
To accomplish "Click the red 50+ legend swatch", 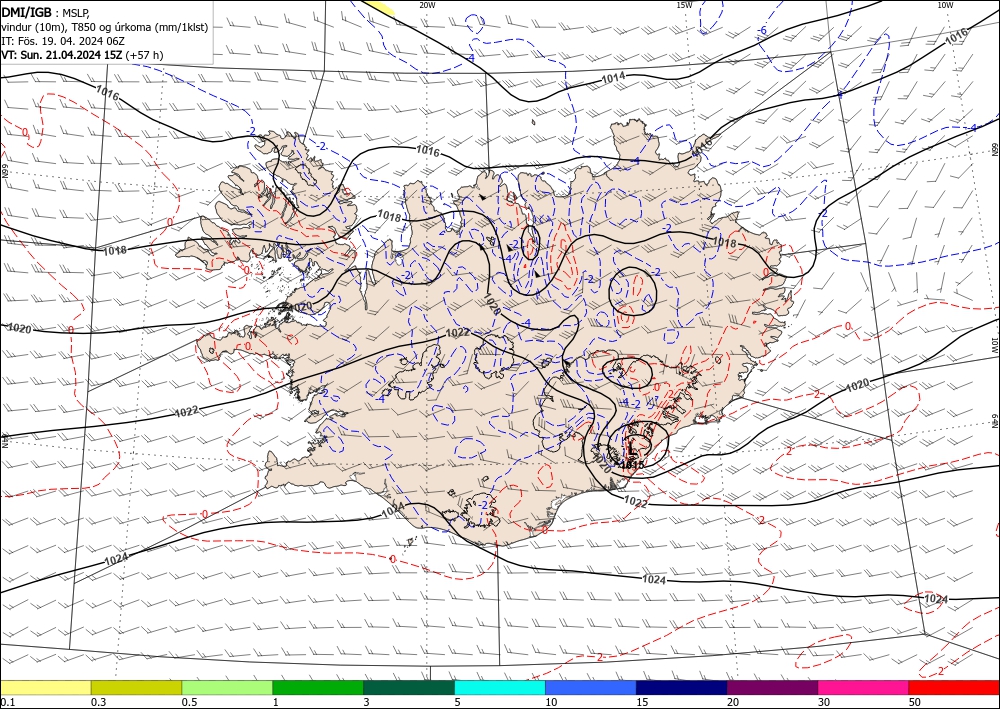I will pos(954,687).
